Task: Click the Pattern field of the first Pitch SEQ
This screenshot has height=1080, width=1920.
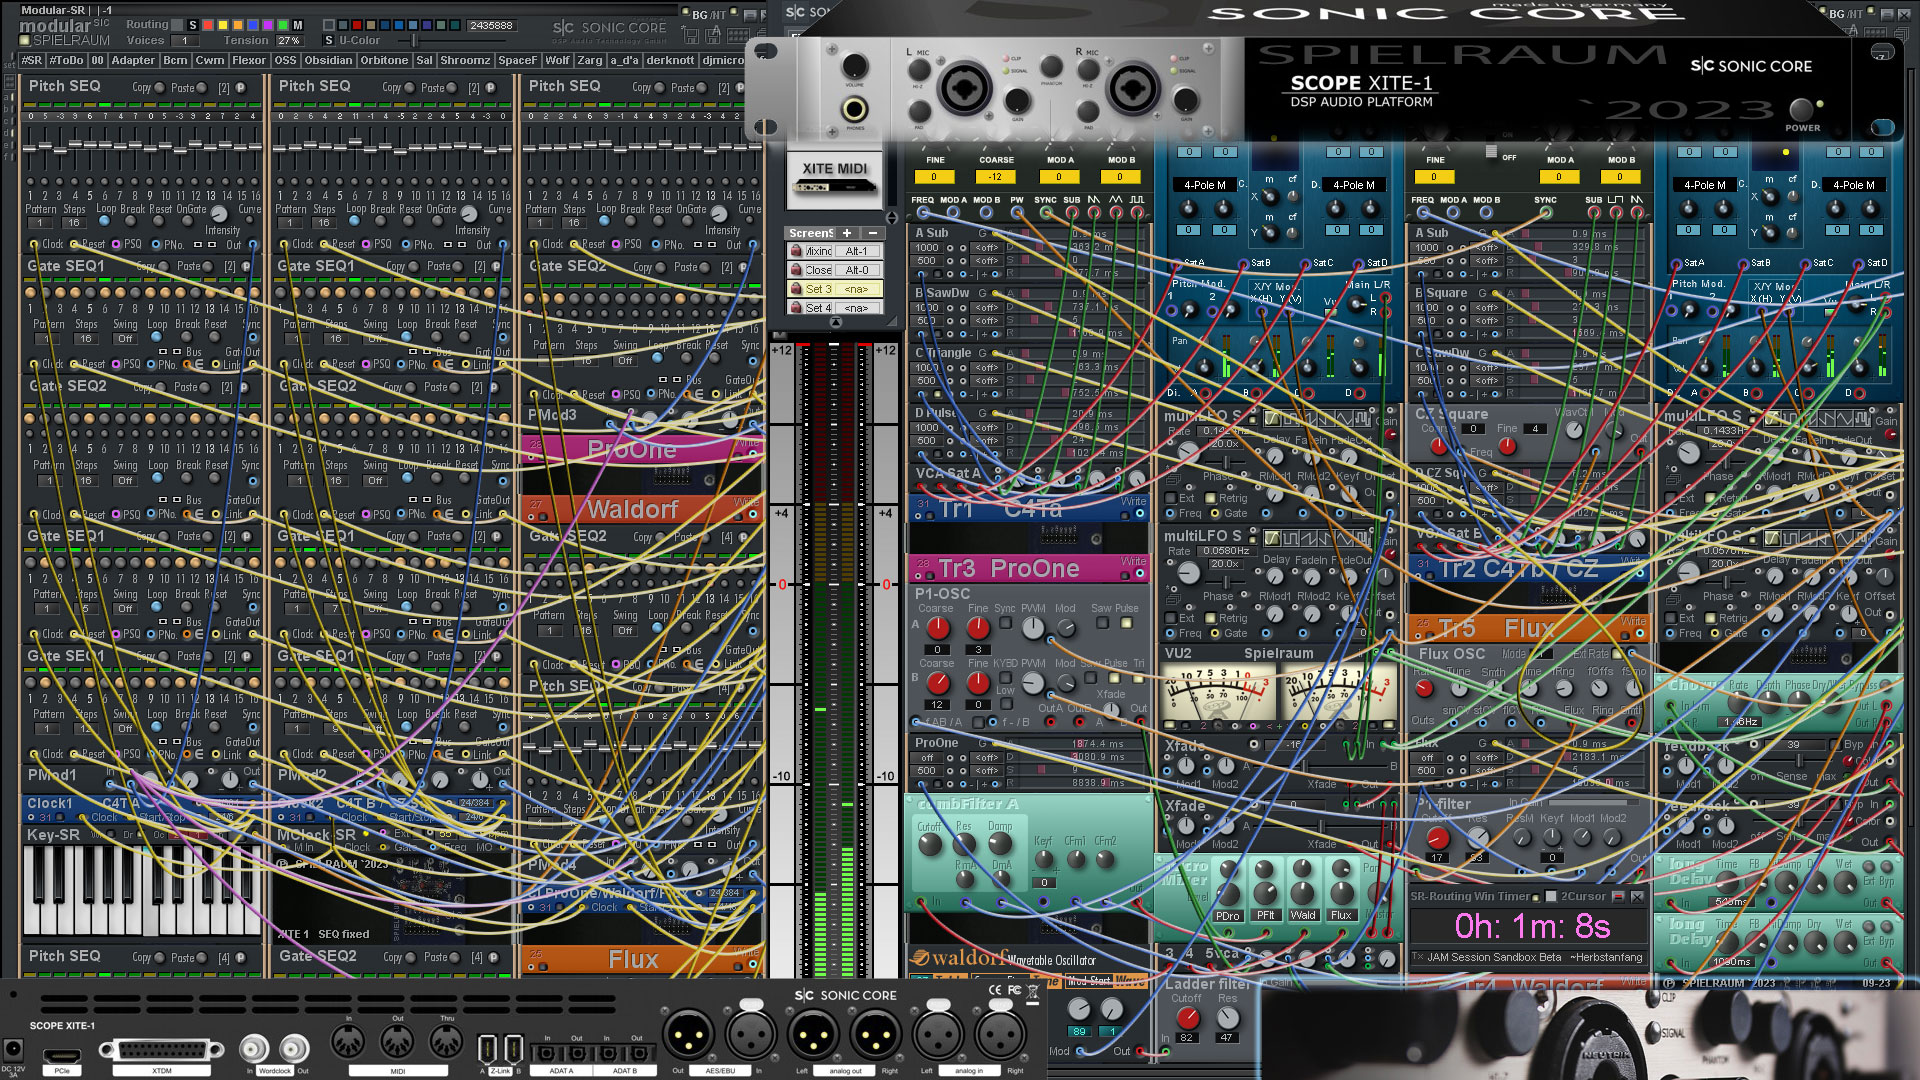Action: click(40, 222)
